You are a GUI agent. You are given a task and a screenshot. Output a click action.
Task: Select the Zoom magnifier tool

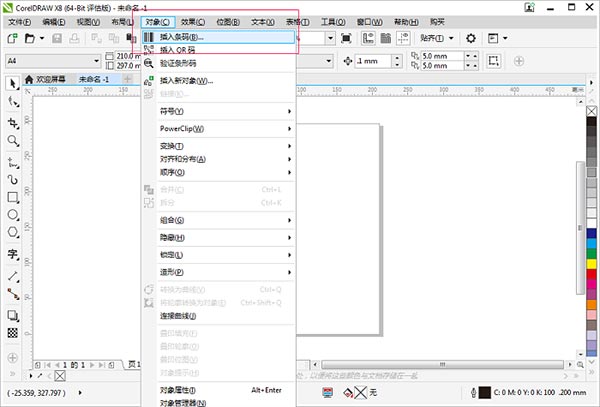(x=13, y=140)
